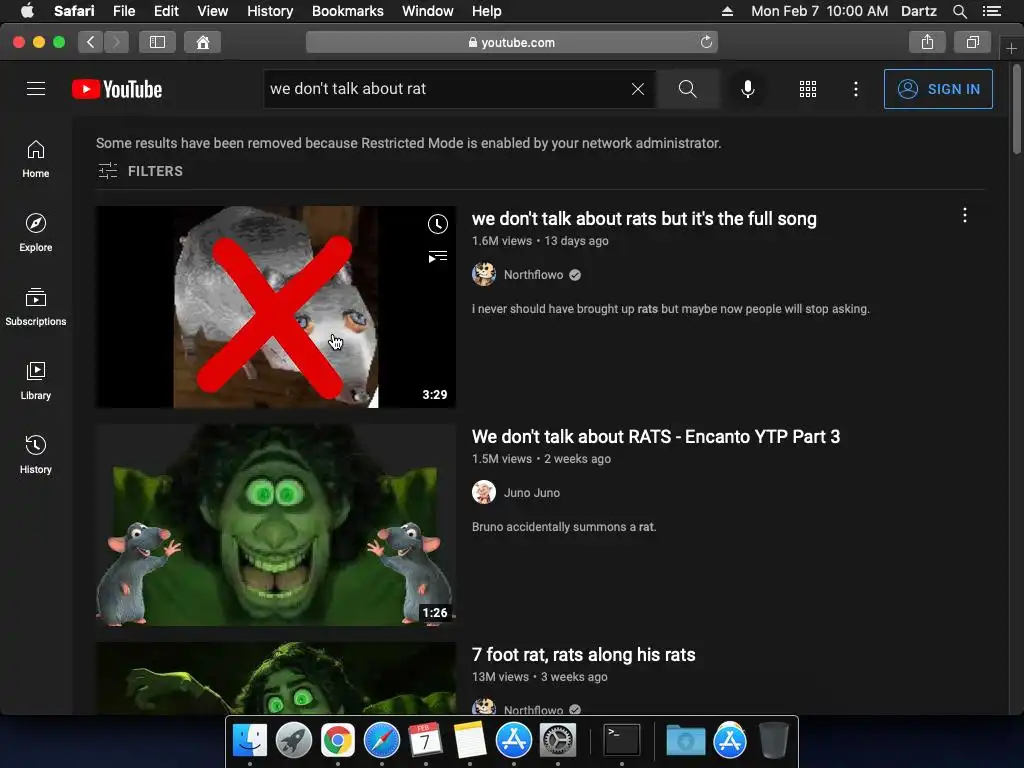Click the Mon Feb 7 10:00 AM clock
The image size is (1024, 768).
(x=819, y=11)
